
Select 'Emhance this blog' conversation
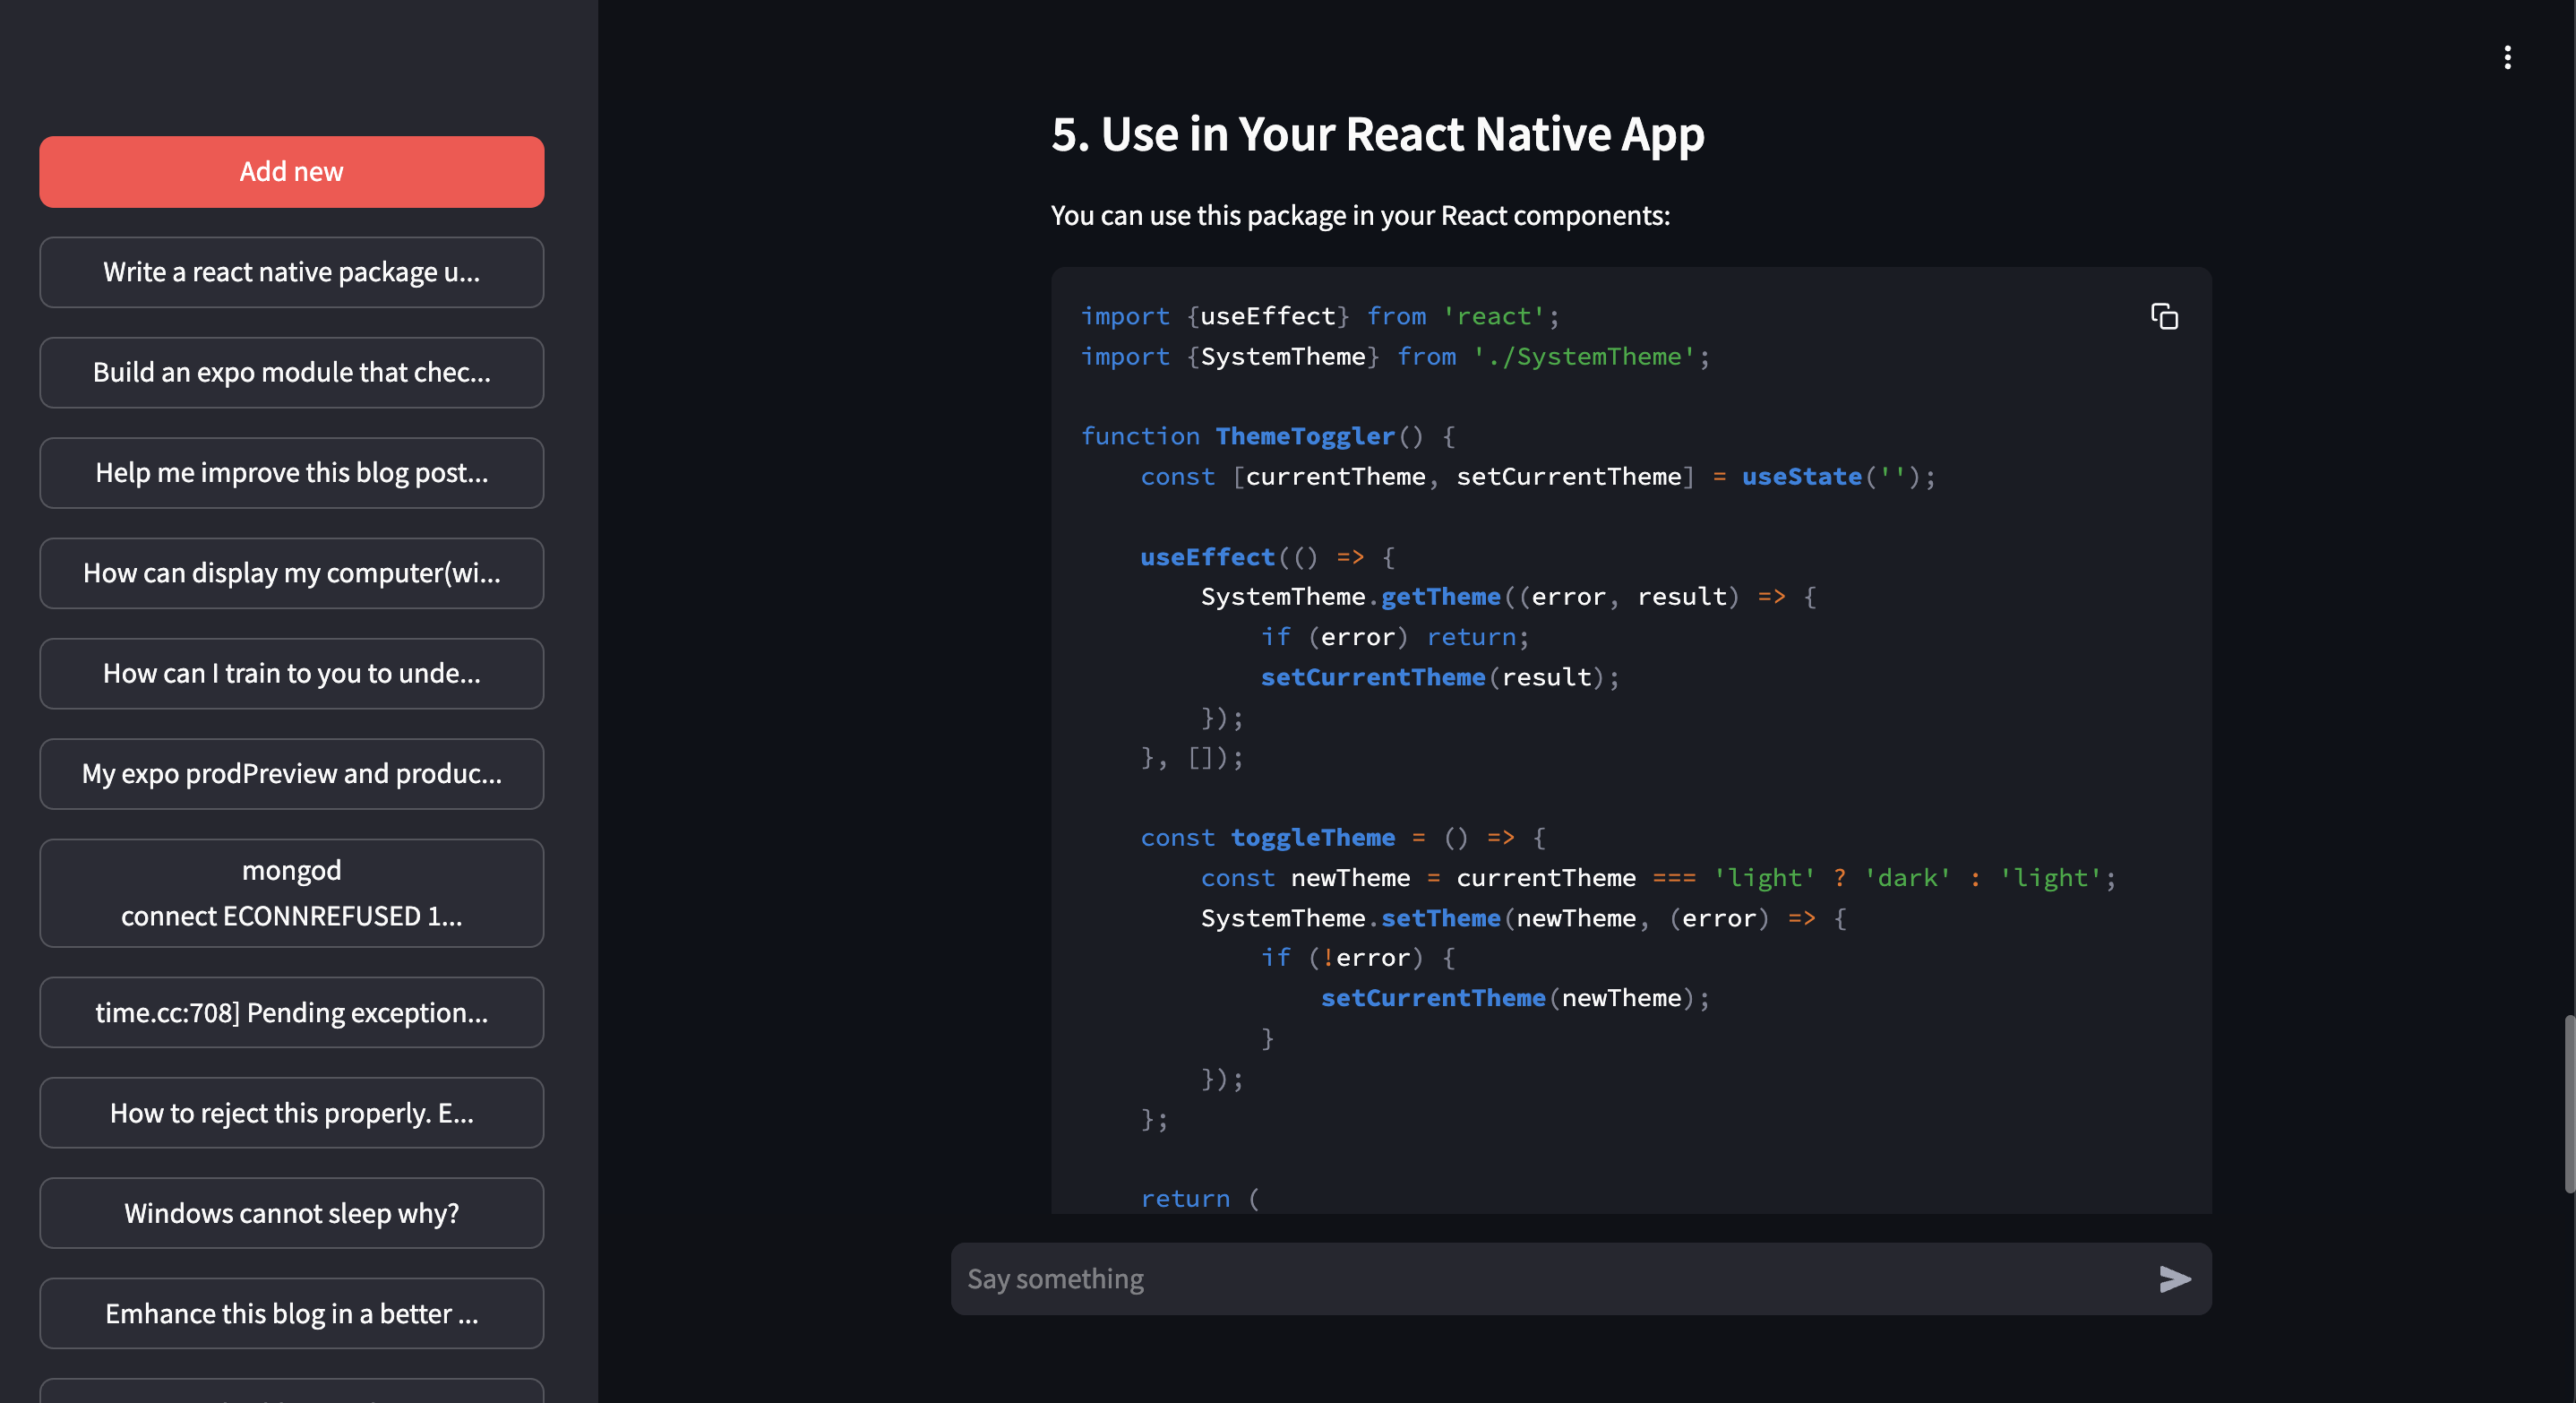click(x=291, y=1314)
